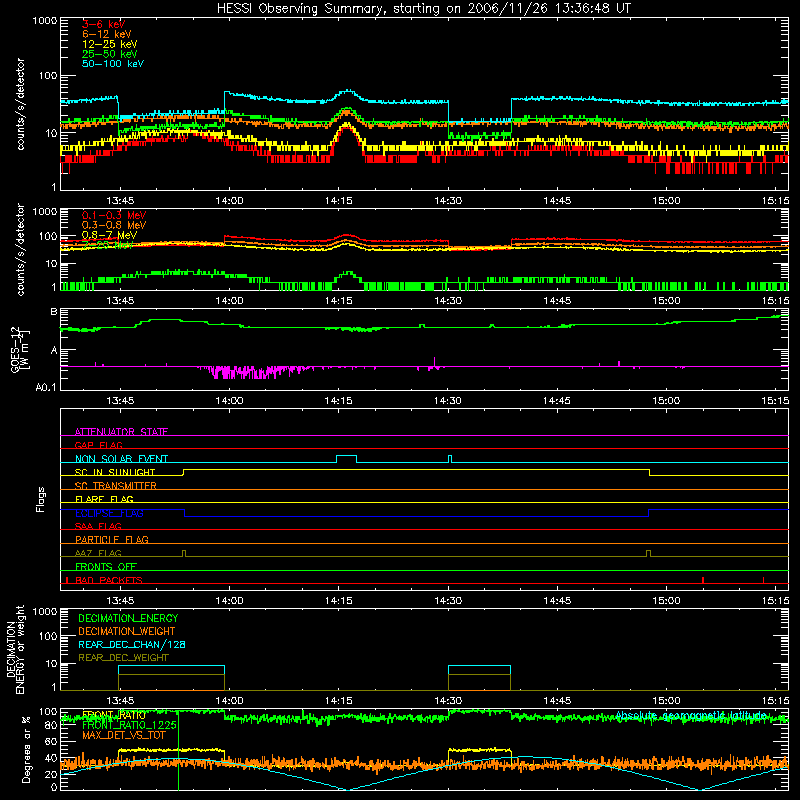
Task: Click the SAA_FLAG label
Action: coord(98,526)
